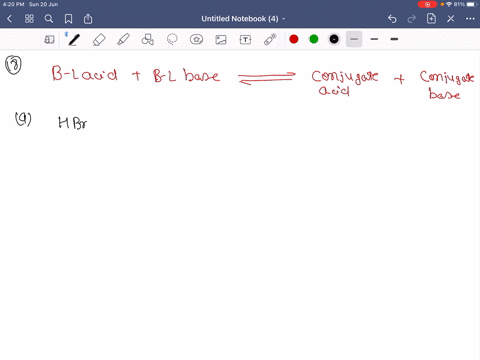Open the Elements sticker tool
This screenshot has height=360, width=480.
pos(196,40)
